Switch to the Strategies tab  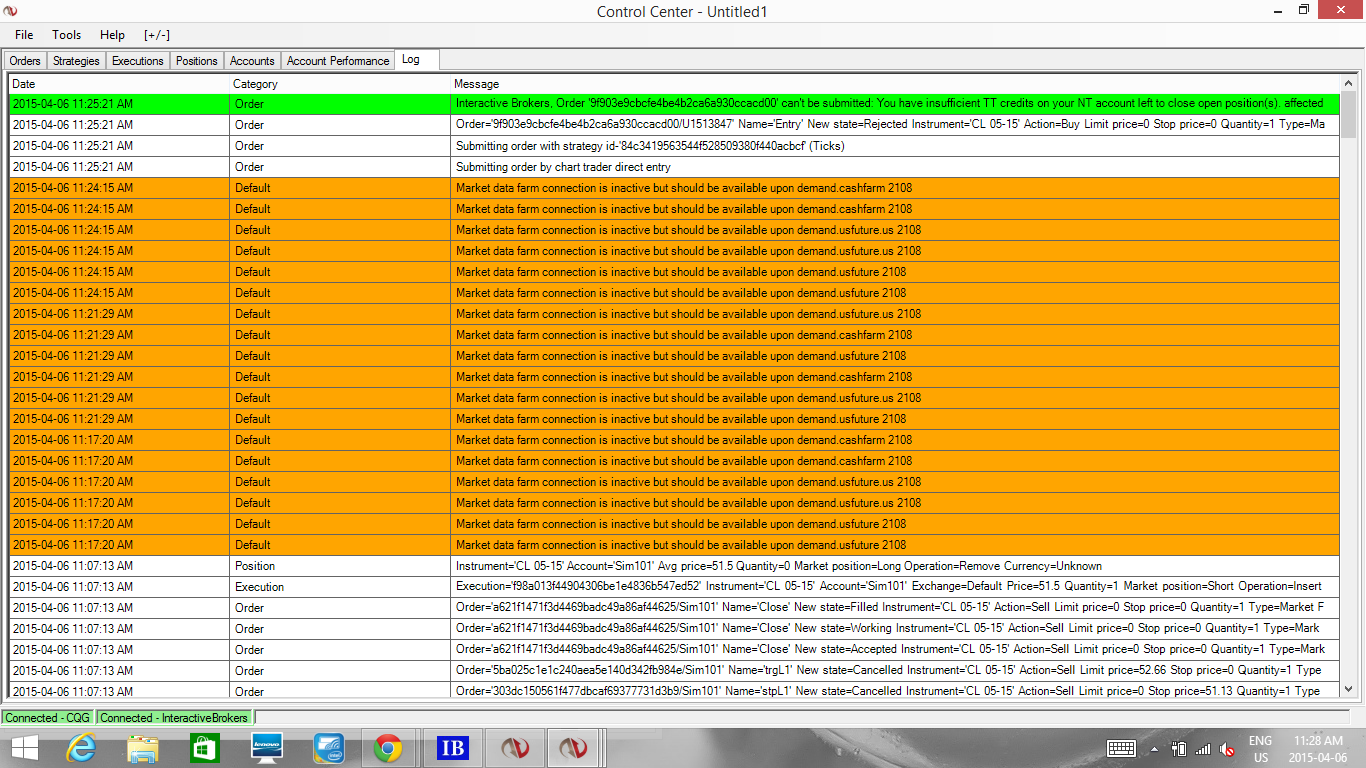point(76,61)
